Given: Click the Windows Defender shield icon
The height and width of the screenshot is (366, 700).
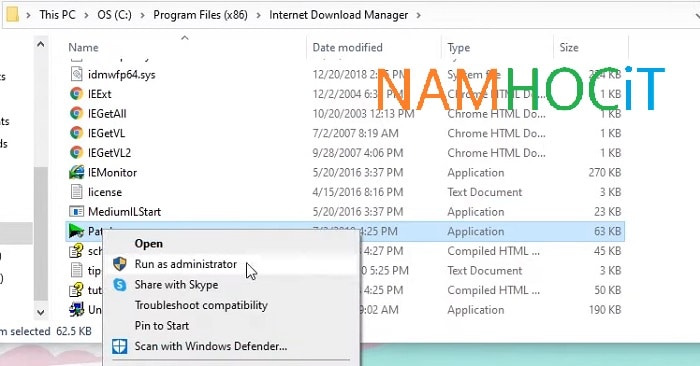Looking at the screenshot, I should 120,346.
